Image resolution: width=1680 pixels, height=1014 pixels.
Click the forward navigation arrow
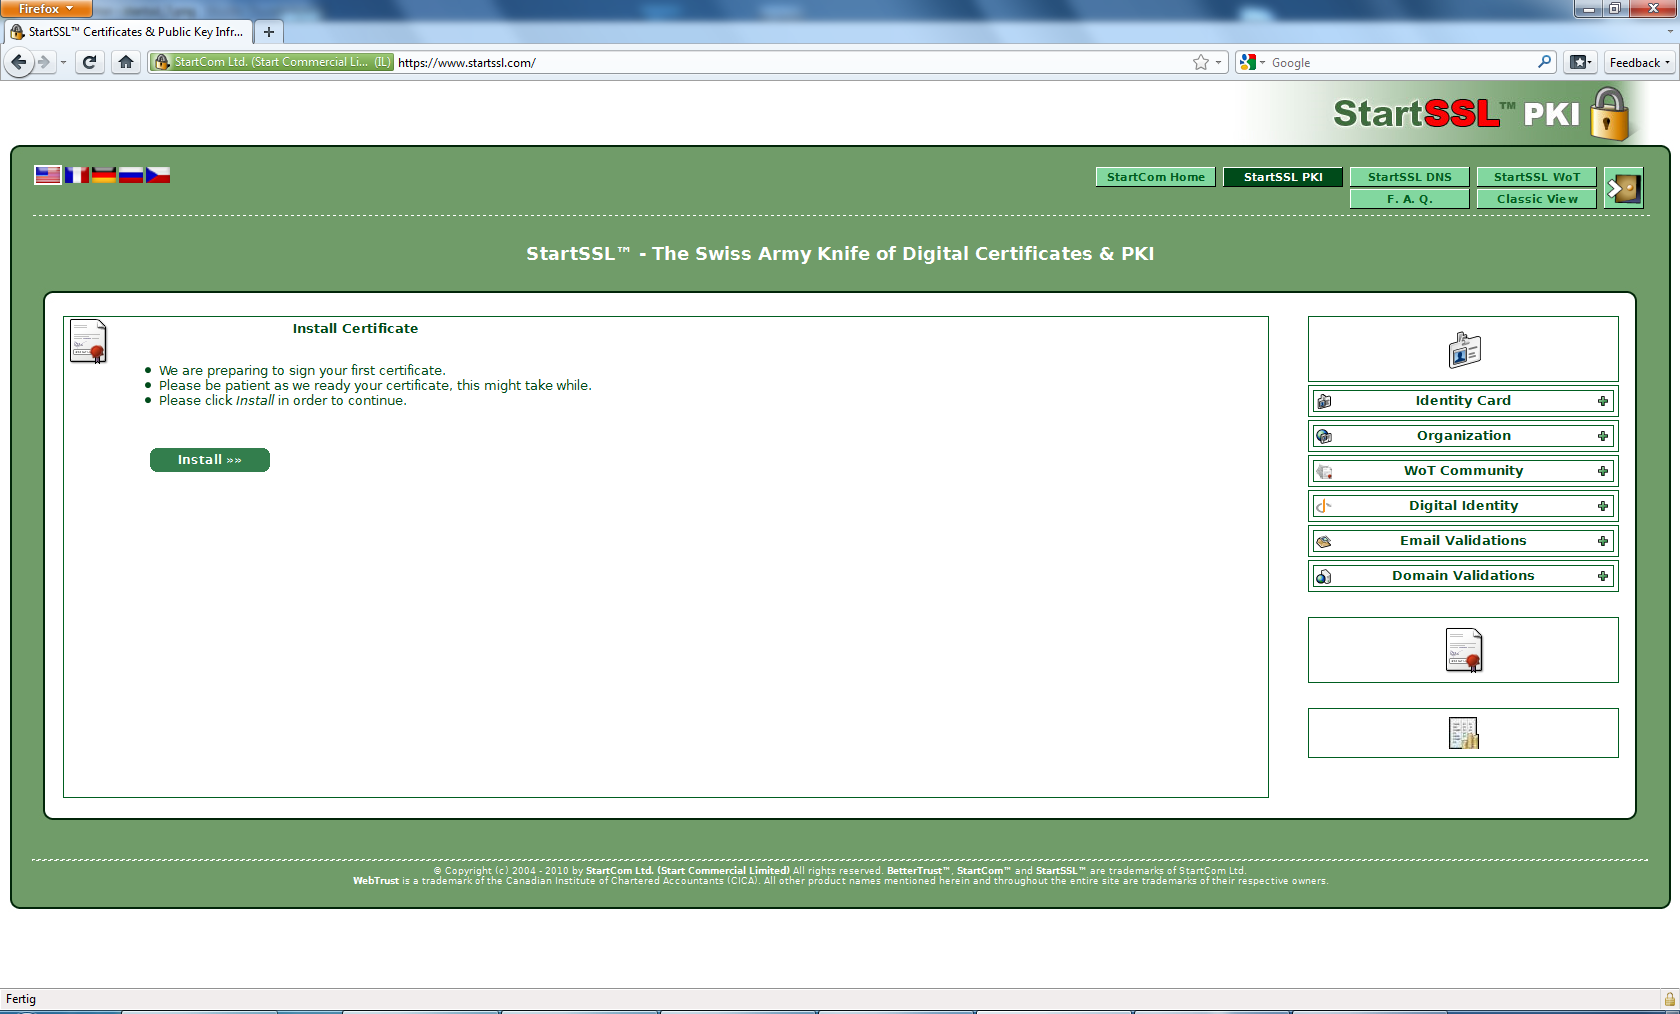click(43, 62)
